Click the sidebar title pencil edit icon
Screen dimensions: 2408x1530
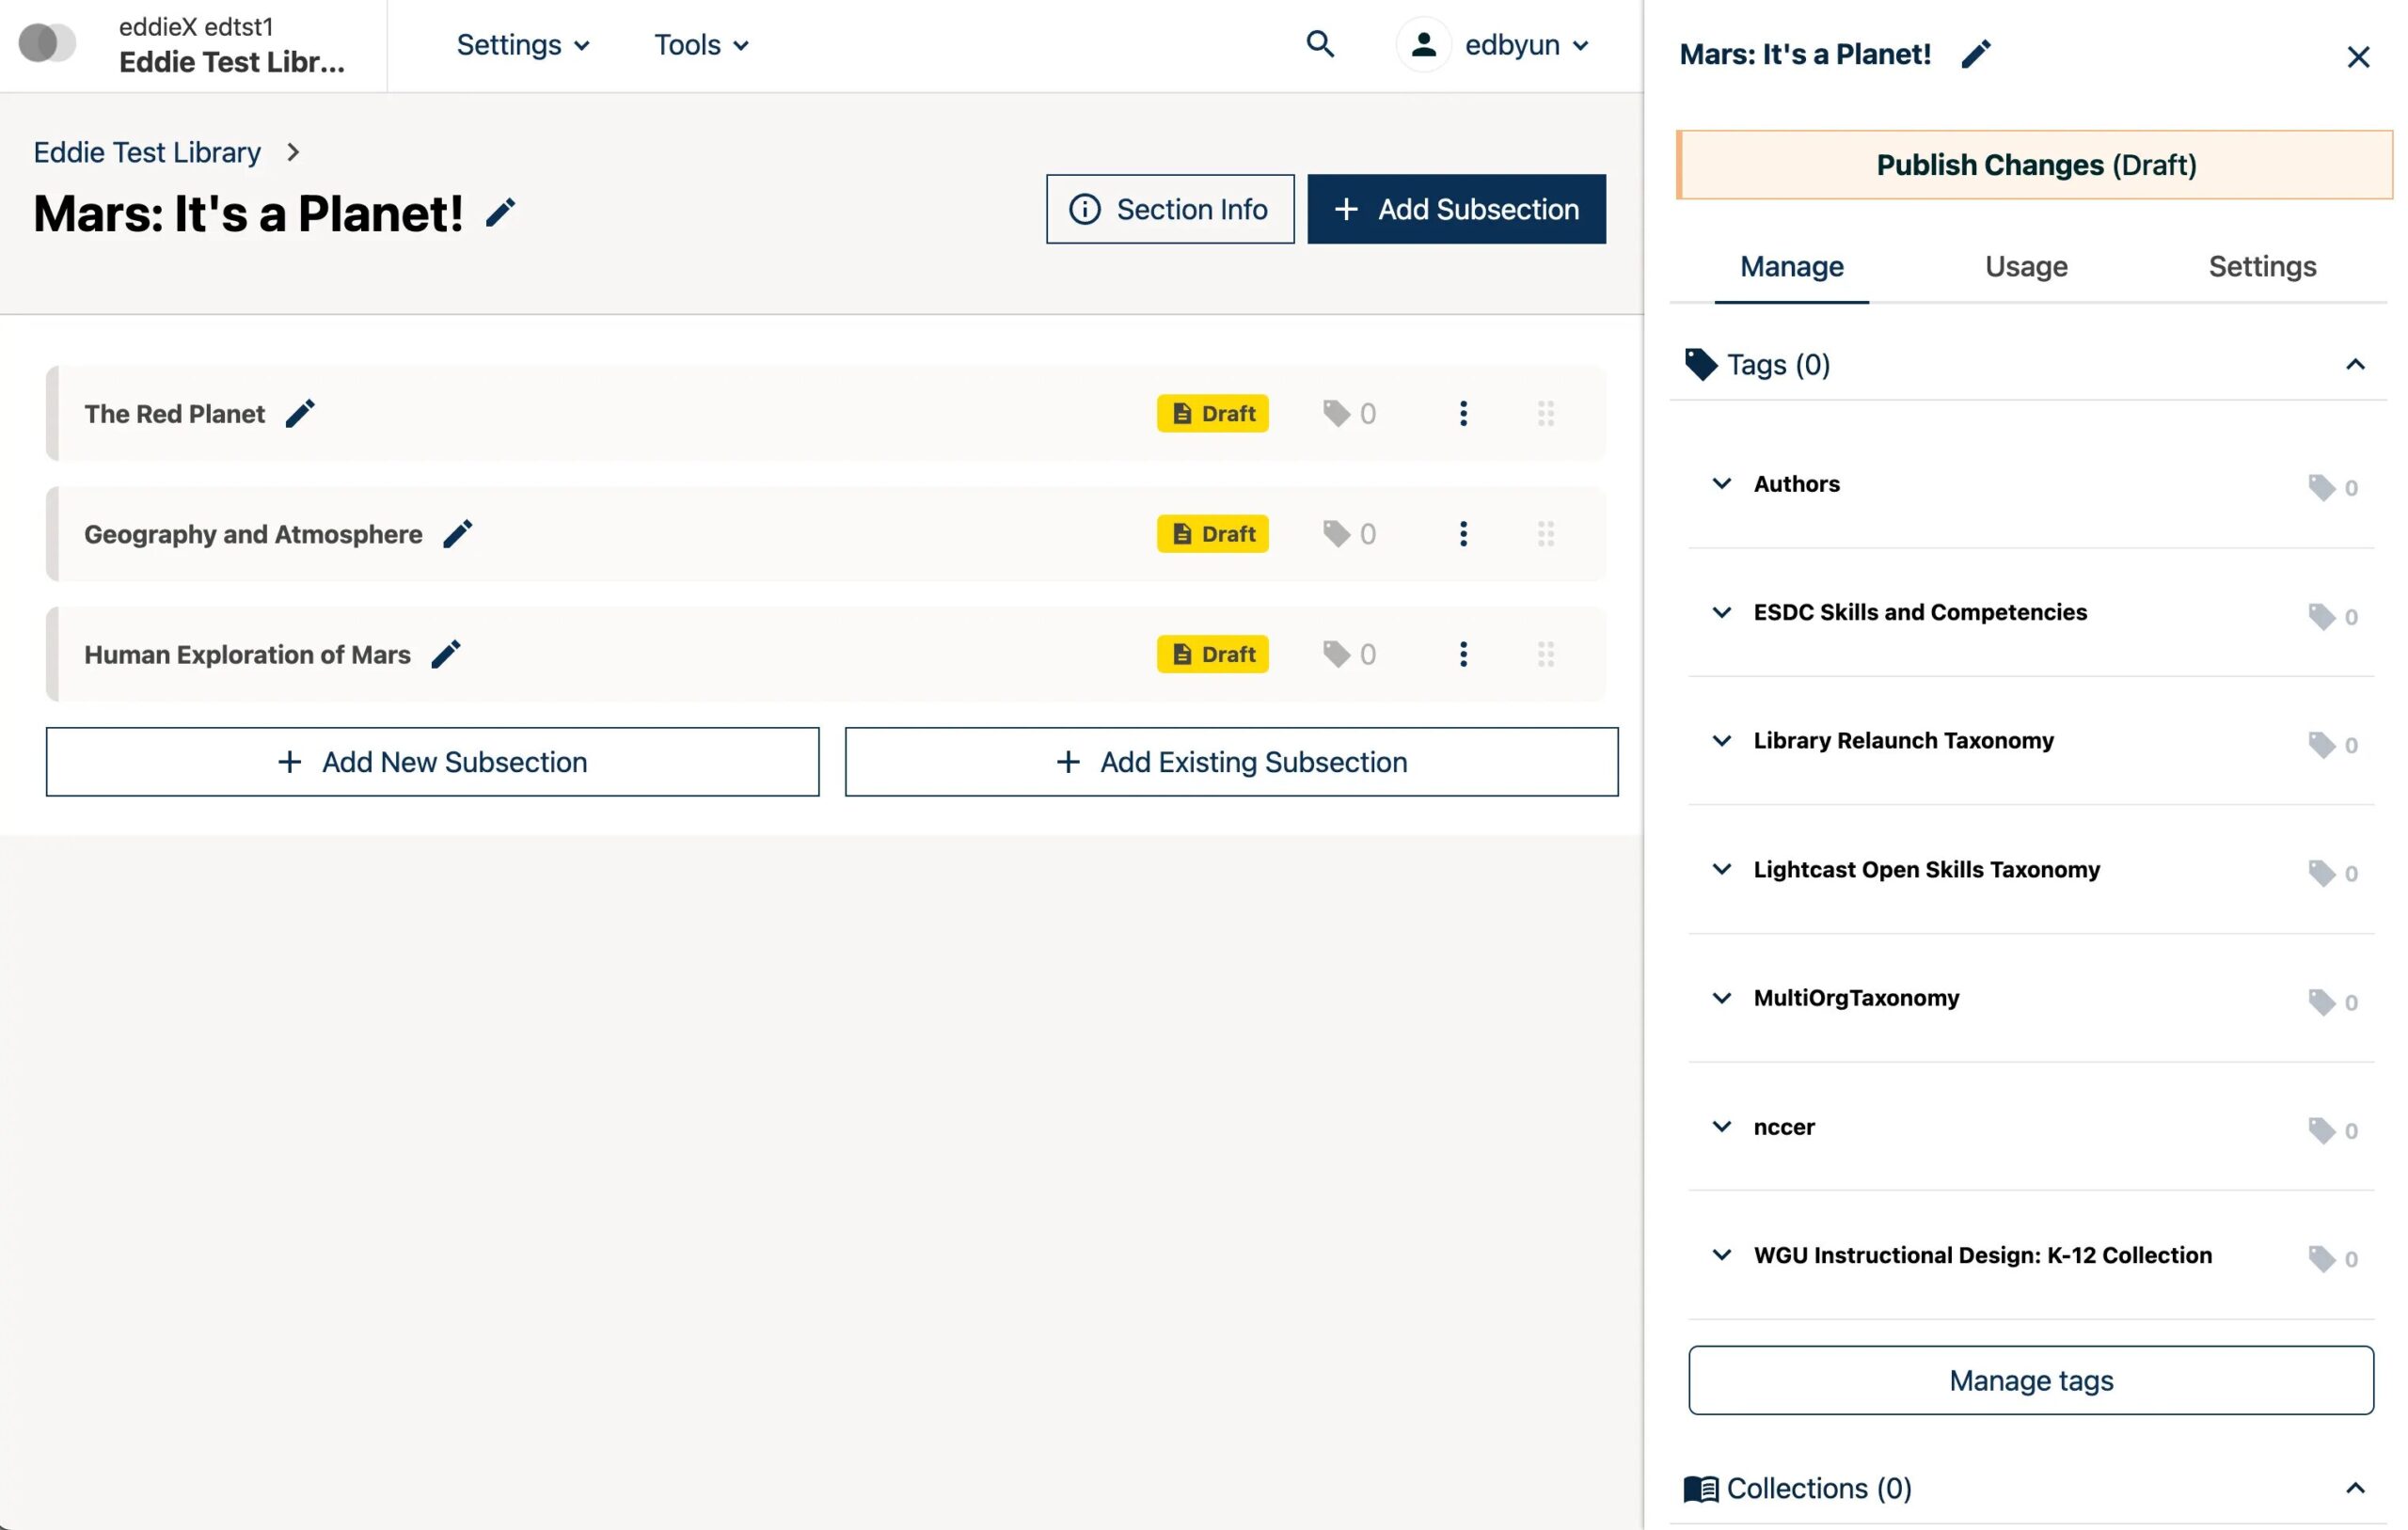click(x=1975, y=54)
